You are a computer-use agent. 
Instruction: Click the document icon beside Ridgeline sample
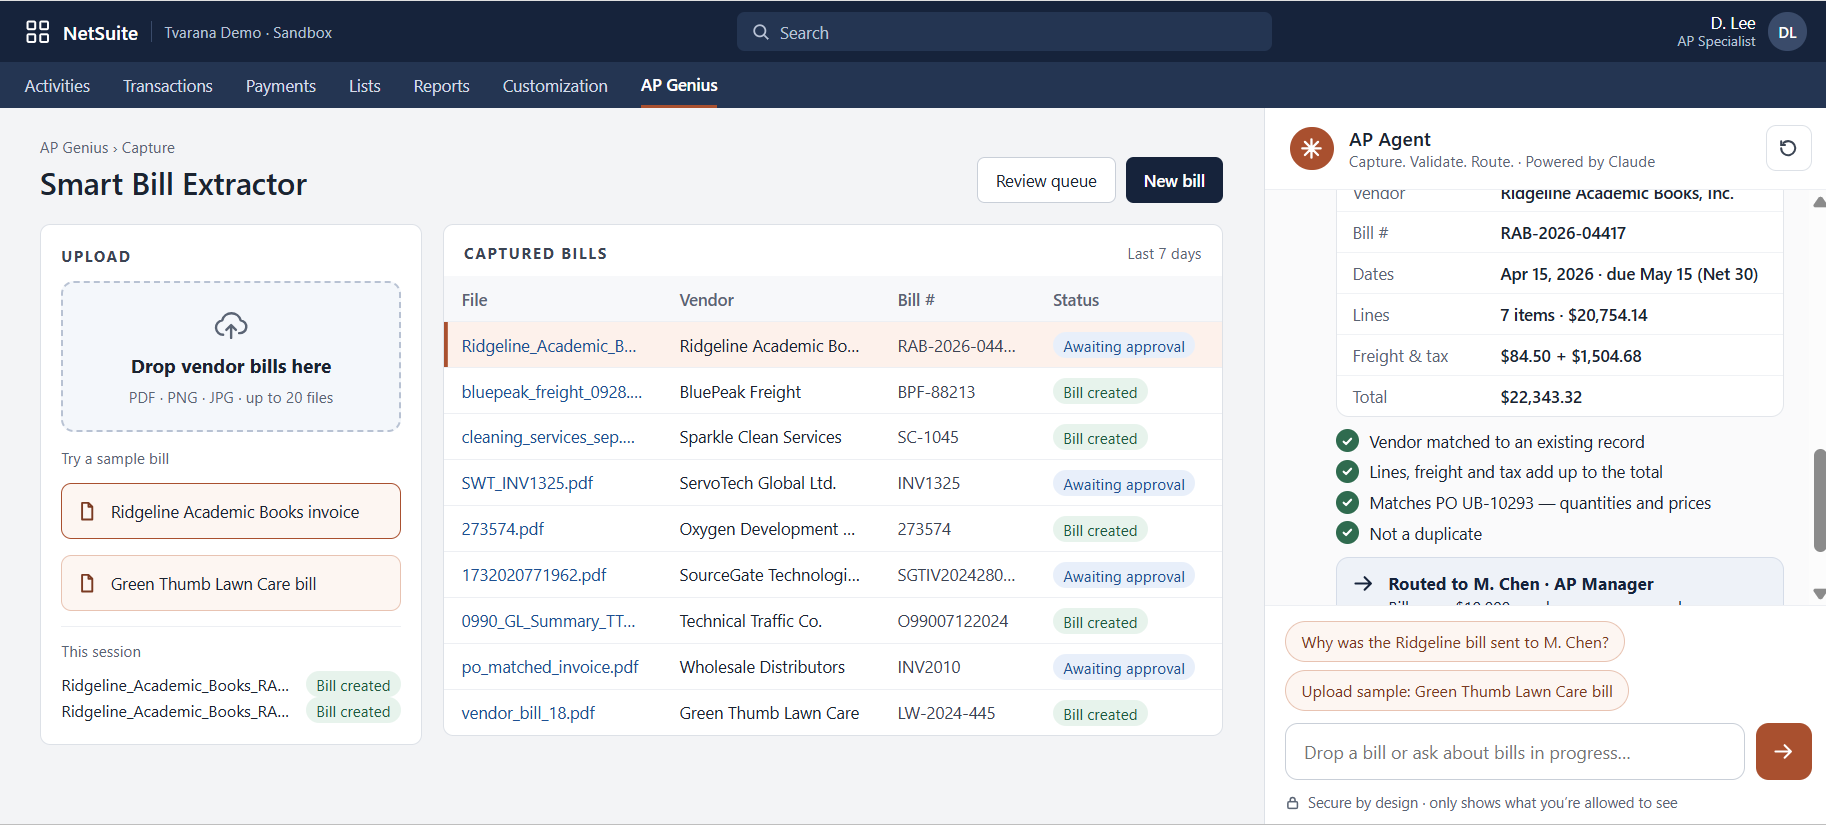coord(87,511)
